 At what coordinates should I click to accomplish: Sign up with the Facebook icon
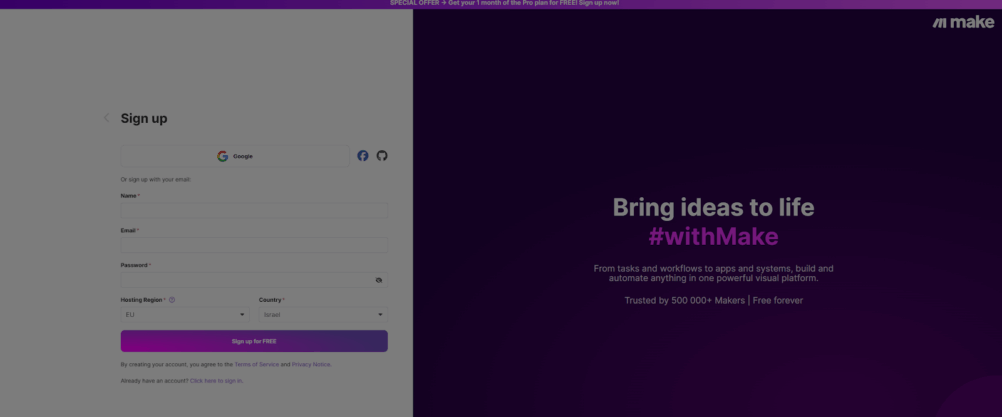point(363,156)
